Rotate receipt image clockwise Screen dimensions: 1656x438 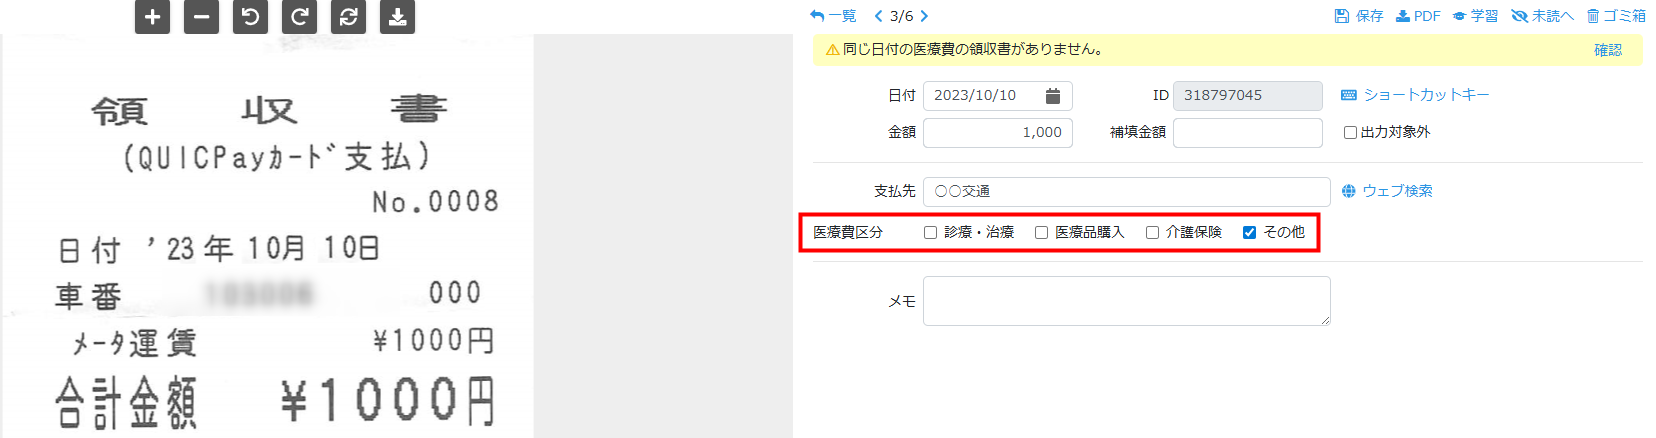299,17
